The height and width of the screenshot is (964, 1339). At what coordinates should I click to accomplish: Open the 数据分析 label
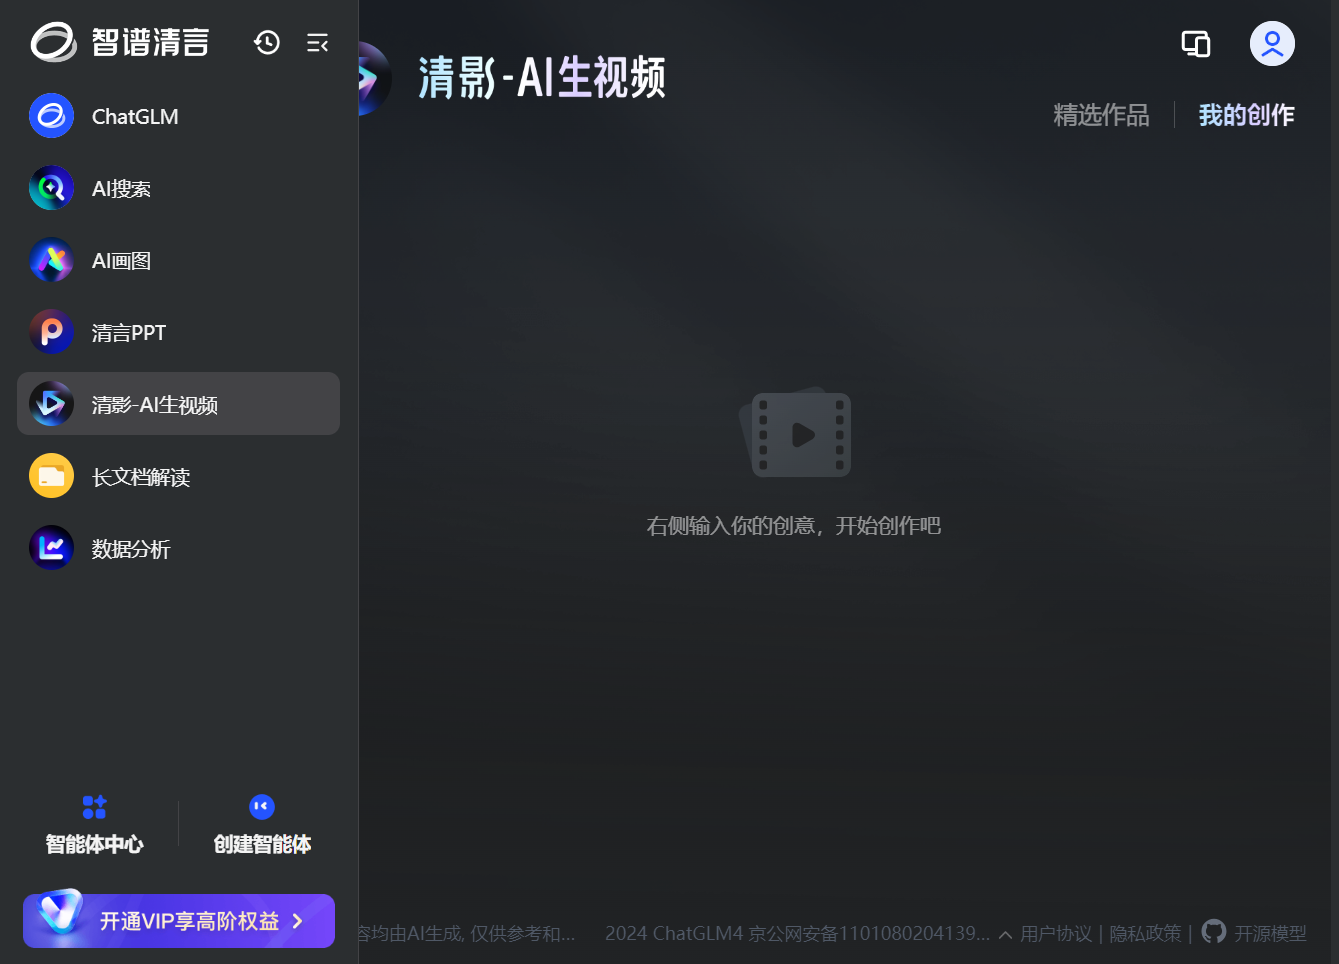click(131, 549)
